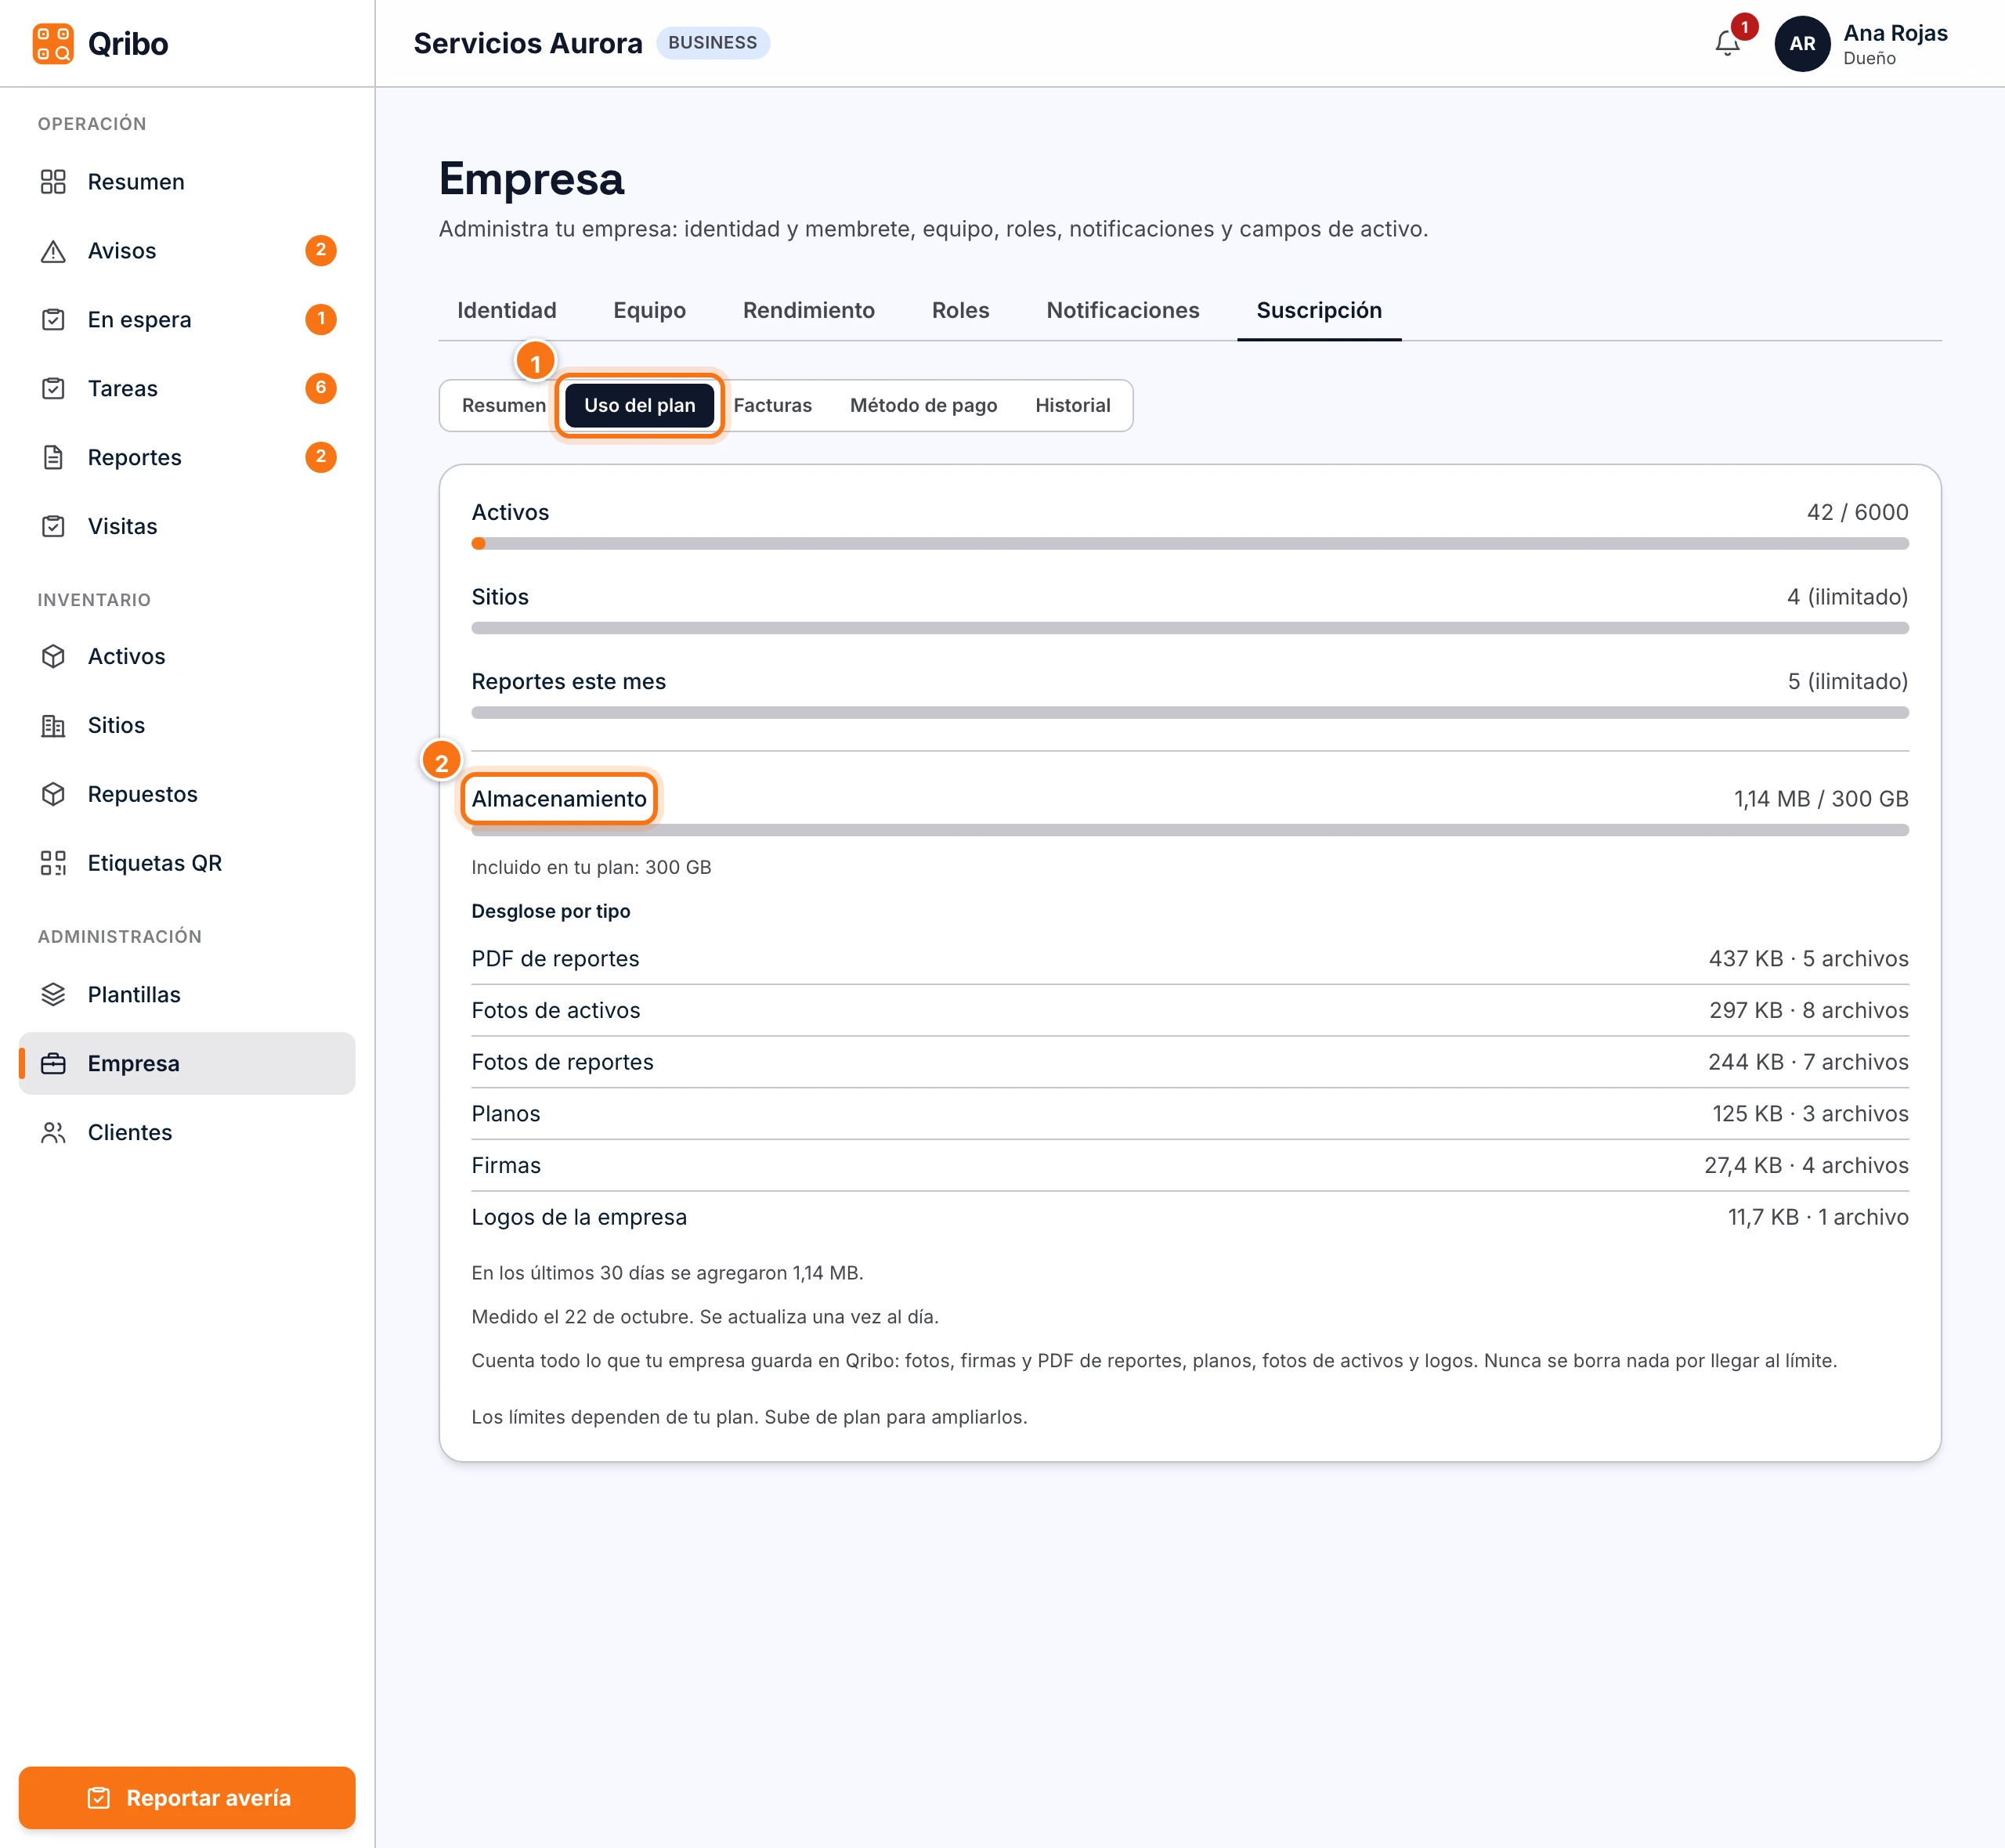Switch to the Equipo tab

point(650,311)
